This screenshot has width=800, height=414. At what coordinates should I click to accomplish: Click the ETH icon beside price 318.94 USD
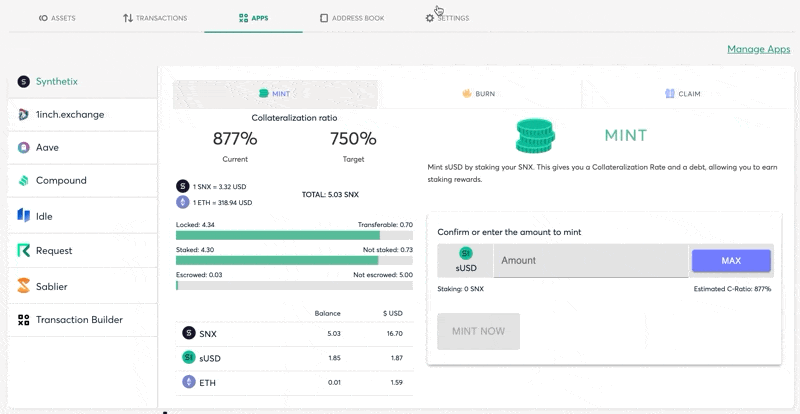point(183,202)
